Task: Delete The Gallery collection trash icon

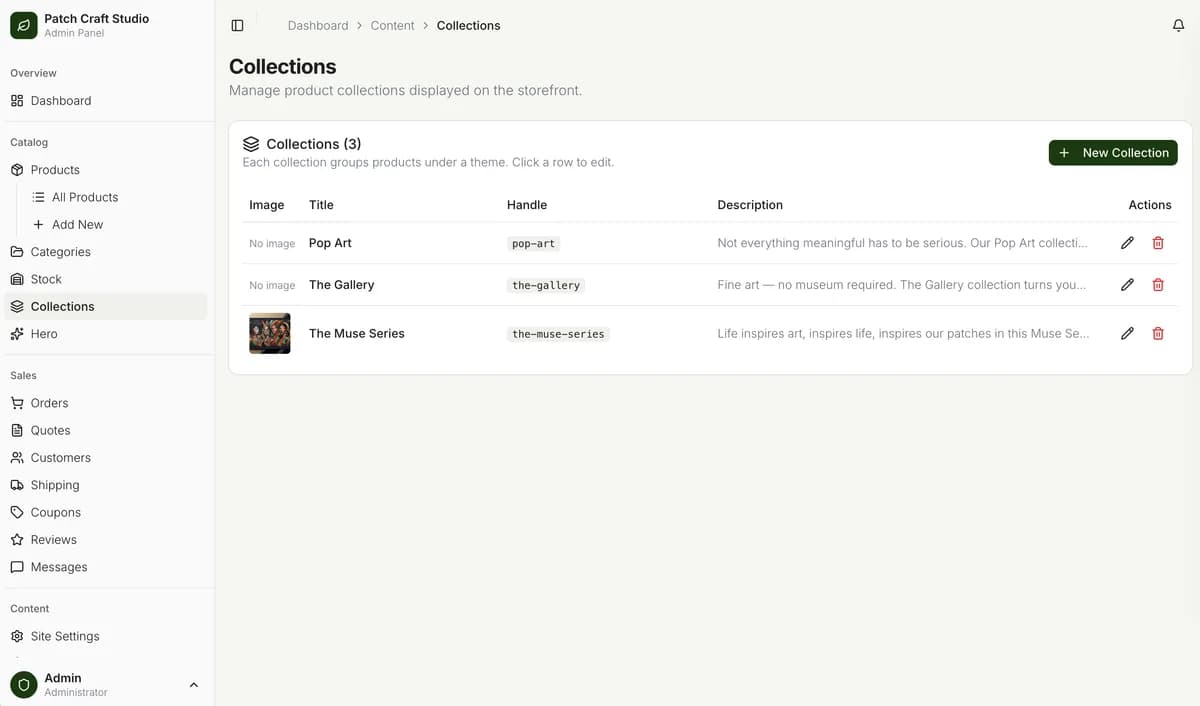Action: point(1158,285)
